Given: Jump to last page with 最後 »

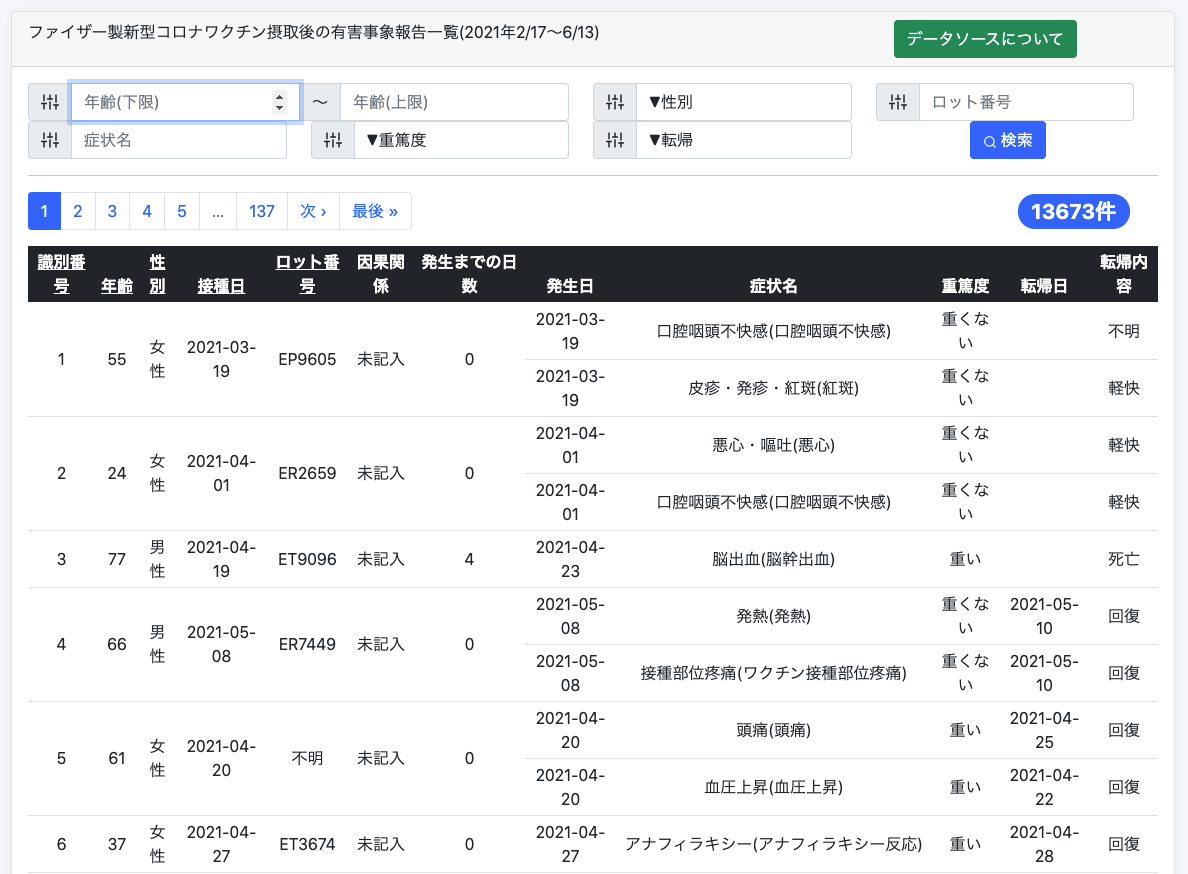Looking at the screenshot, I should click(375, 211).
